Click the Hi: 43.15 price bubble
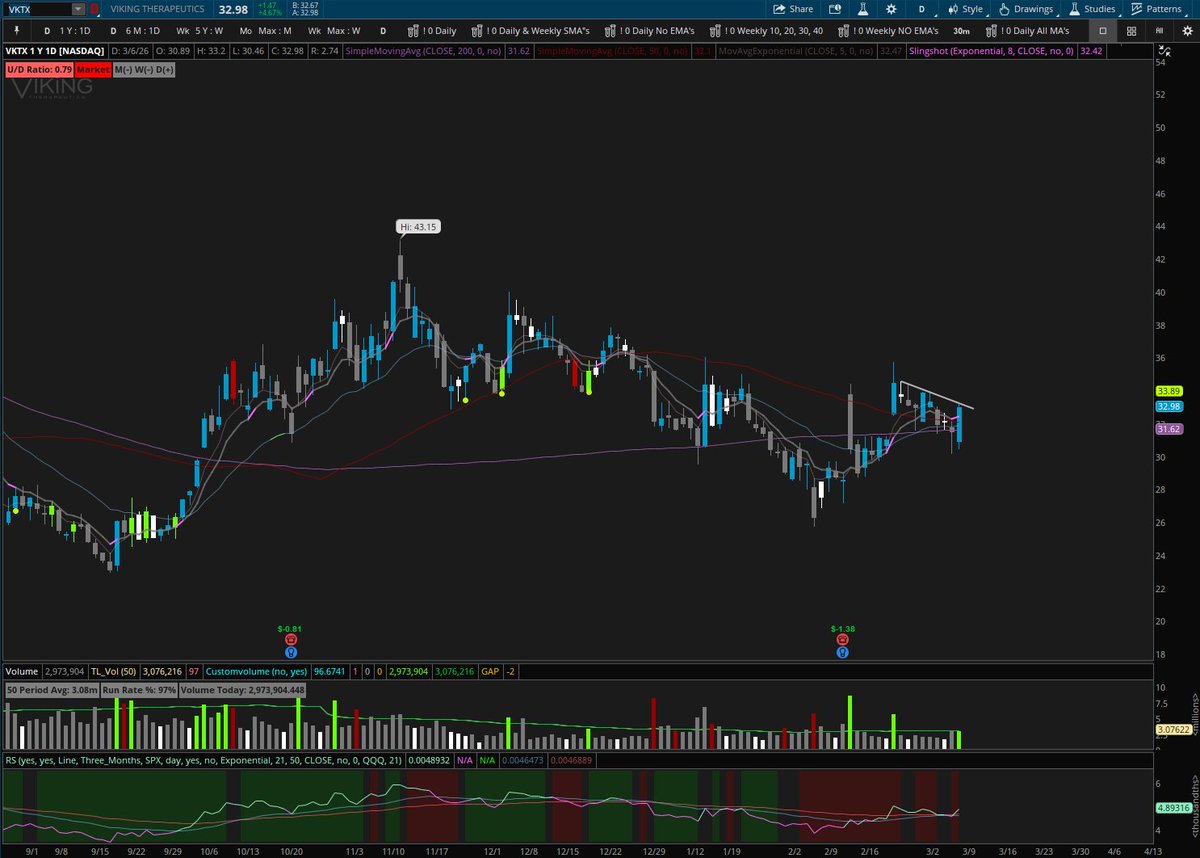1200x858 pixels. coord(418,227)
